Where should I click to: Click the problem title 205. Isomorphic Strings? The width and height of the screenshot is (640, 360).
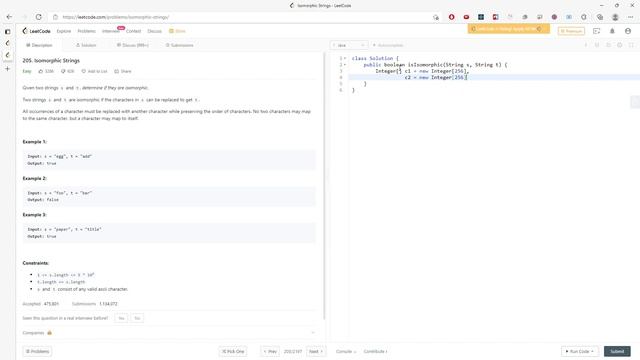[x=51, y=60]
